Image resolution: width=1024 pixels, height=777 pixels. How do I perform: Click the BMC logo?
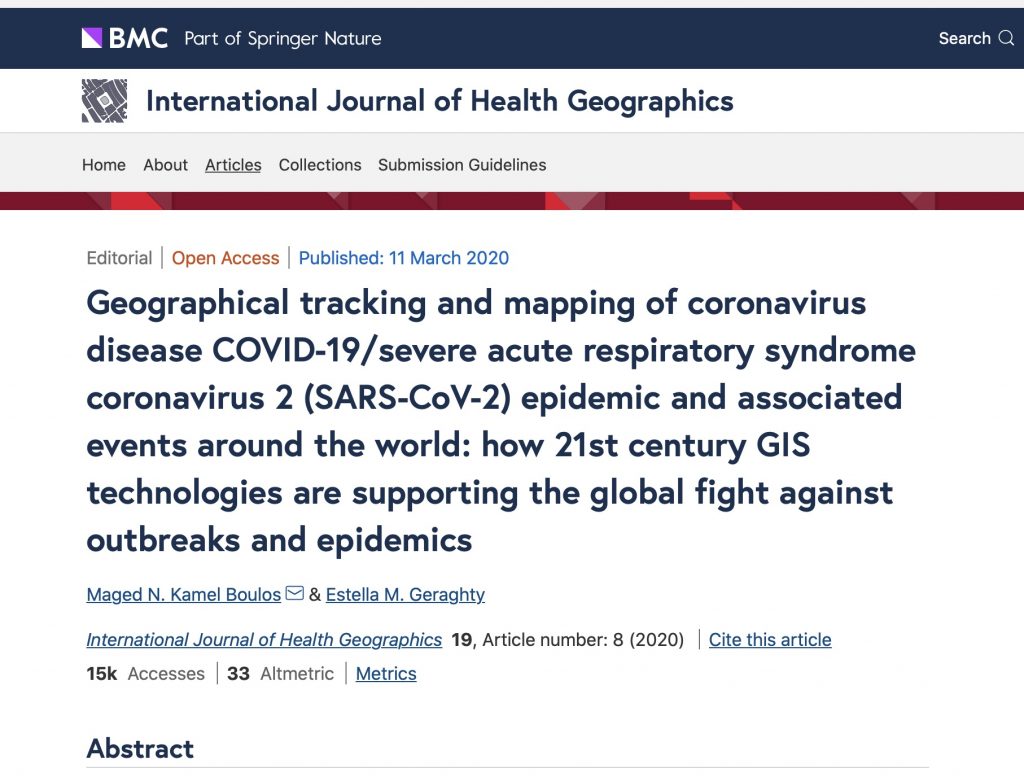(125, 38)
